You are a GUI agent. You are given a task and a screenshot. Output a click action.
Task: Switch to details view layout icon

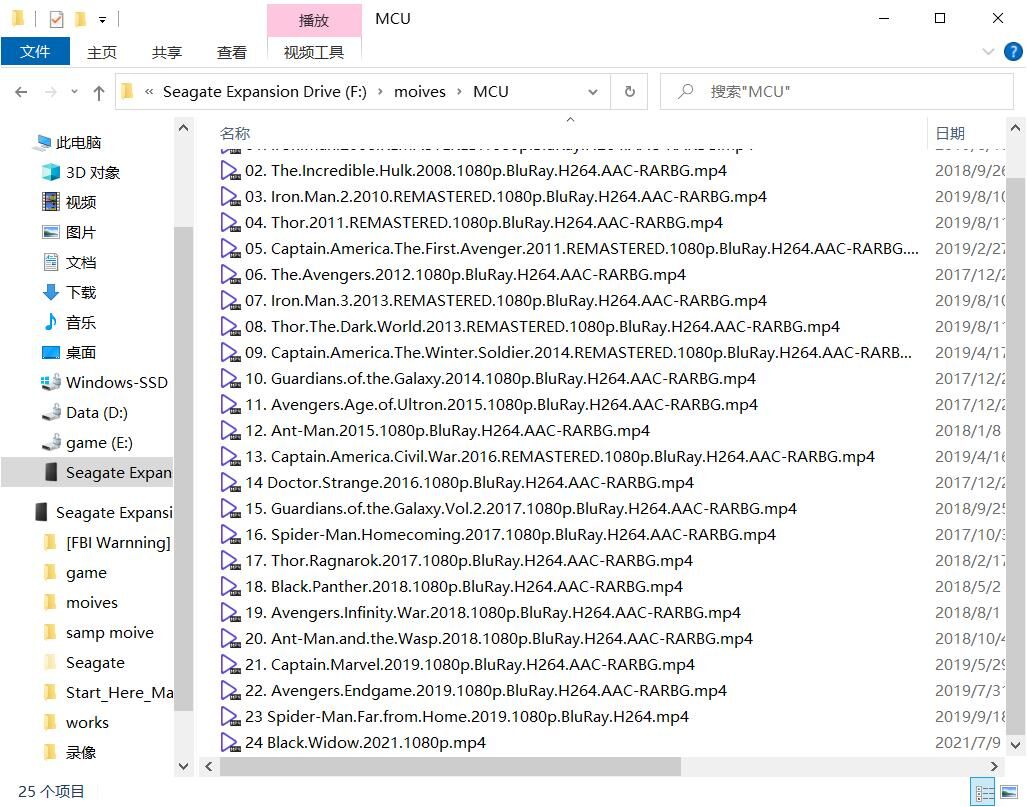(984, 793)
